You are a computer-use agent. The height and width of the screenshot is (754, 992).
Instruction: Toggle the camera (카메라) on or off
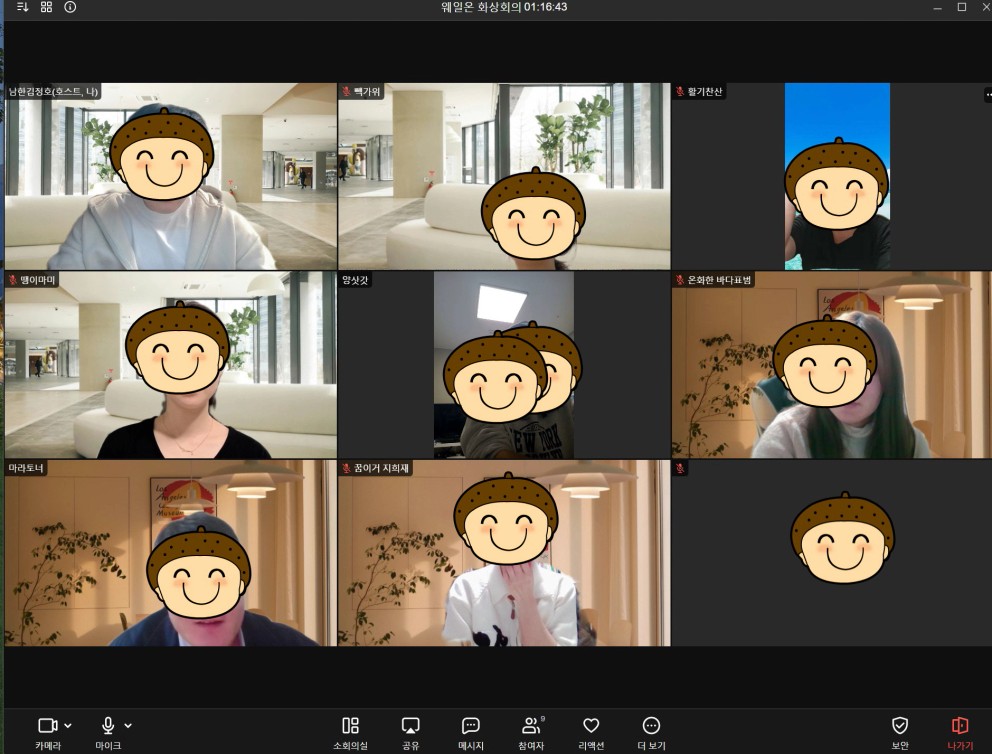pyautogui.click(x=46, y=725)
